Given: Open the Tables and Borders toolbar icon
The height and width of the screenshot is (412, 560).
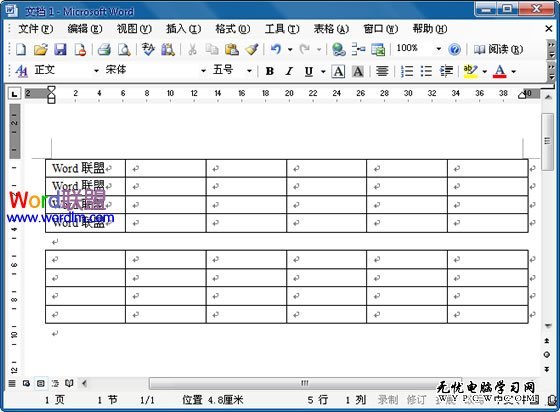Looking at the screenshot, I should pos(358,49).
